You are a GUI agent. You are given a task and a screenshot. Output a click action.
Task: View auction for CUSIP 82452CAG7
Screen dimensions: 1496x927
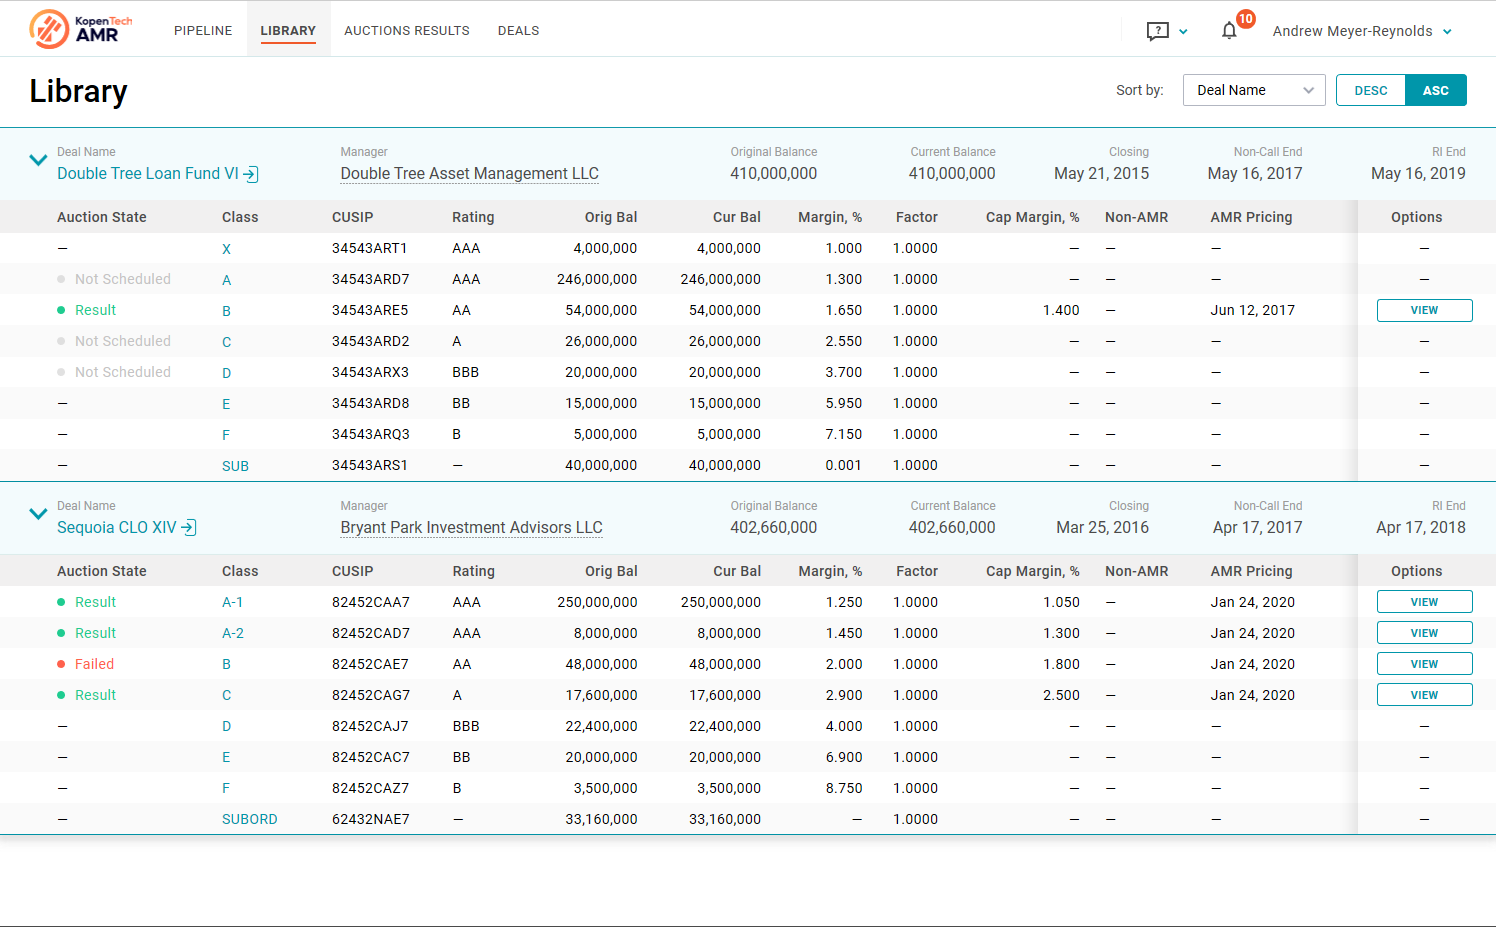click(x=1424, y=695)
